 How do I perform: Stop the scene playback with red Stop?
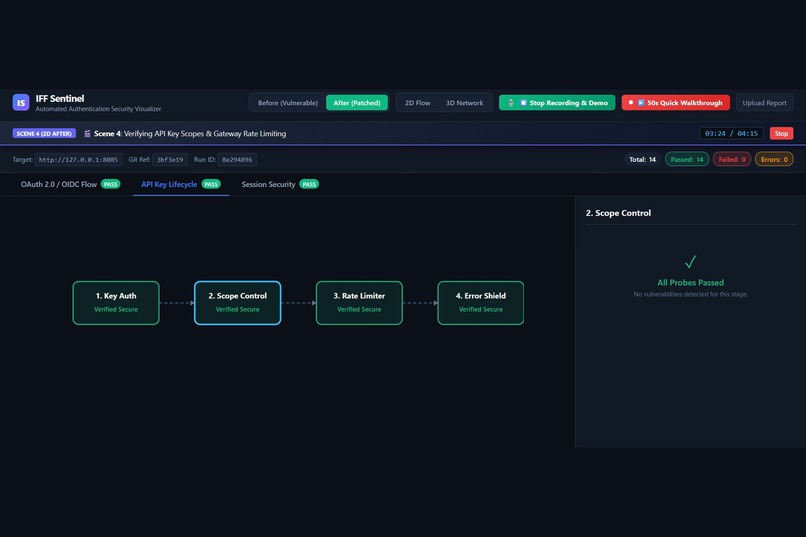pyautogui.click(x=781, y=134)
